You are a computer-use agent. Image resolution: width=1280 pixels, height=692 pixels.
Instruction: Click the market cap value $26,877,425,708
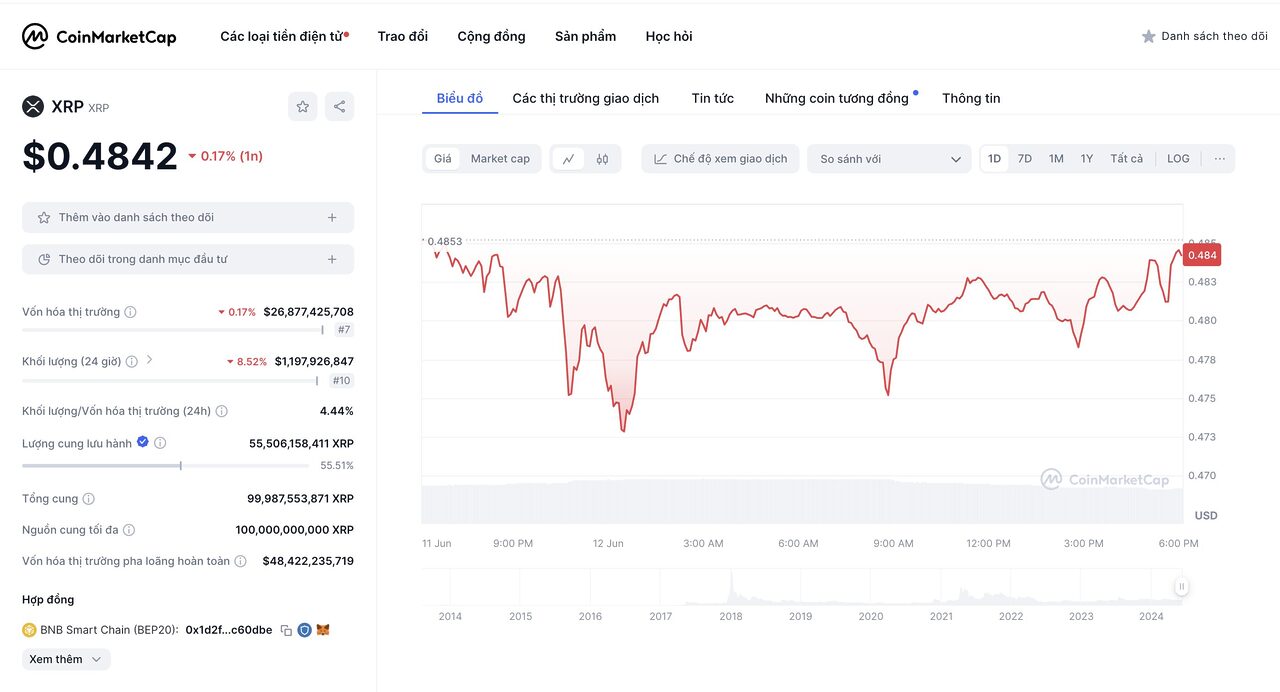tap(308, 312)
